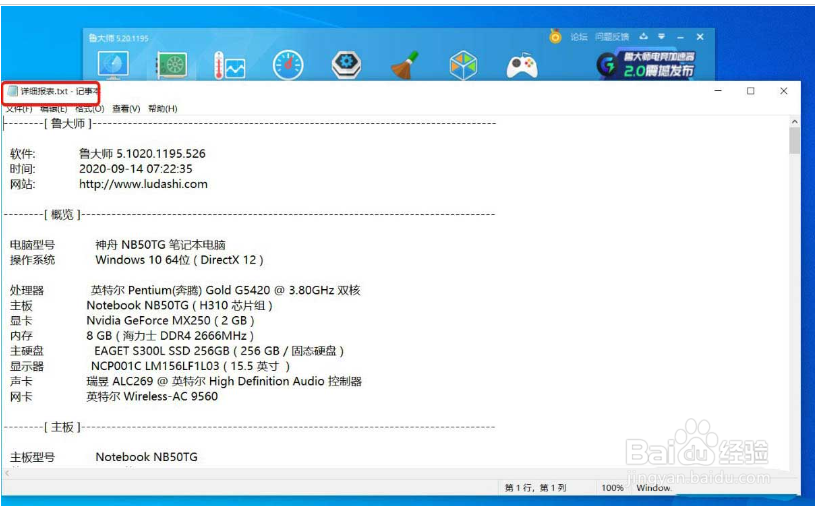Open Ludashi hardware detection graphics card icon

point(172,65)
